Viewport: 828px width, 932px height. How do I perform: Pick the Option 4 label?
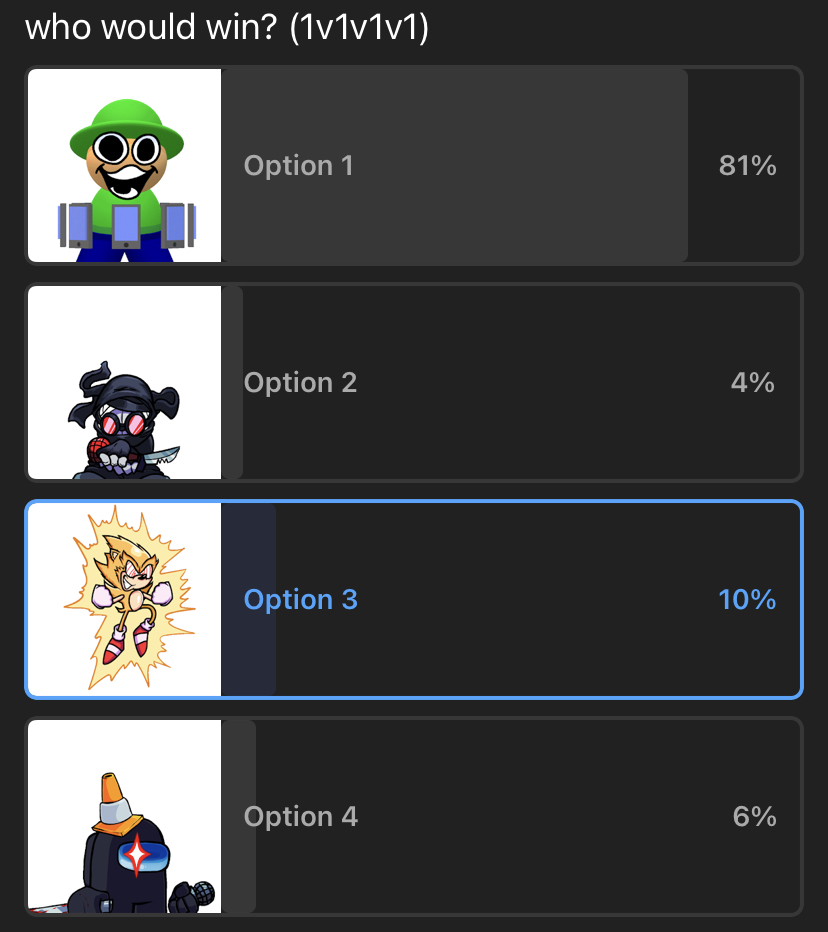tap(300, 817)
